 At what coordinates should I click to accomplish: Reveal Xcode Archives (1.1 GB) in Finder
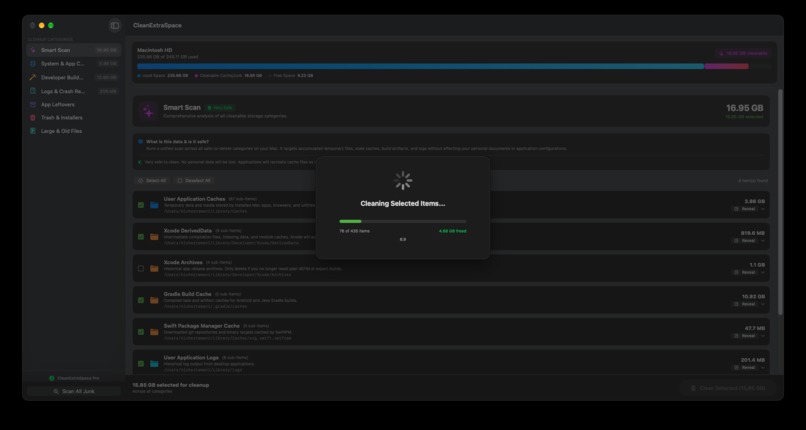744,272
